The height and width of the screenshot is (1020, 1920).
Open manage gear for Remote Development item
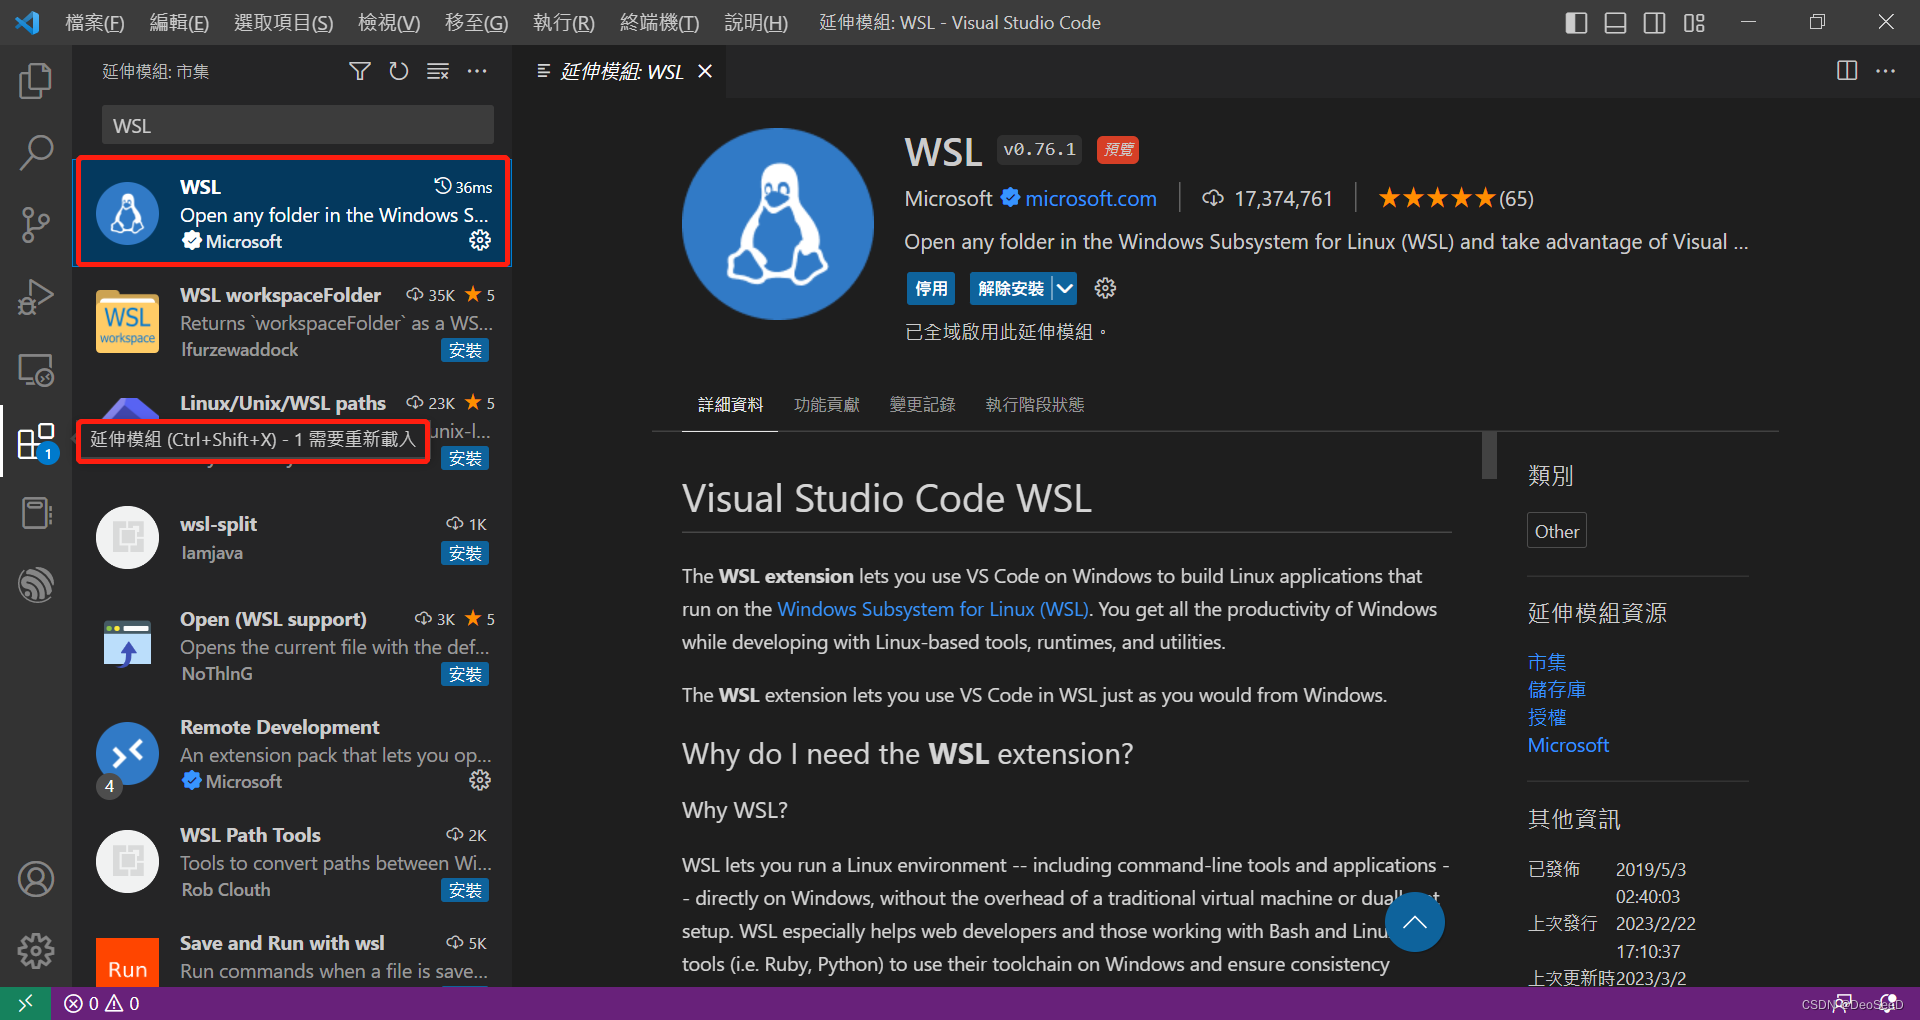coord(480,780)
